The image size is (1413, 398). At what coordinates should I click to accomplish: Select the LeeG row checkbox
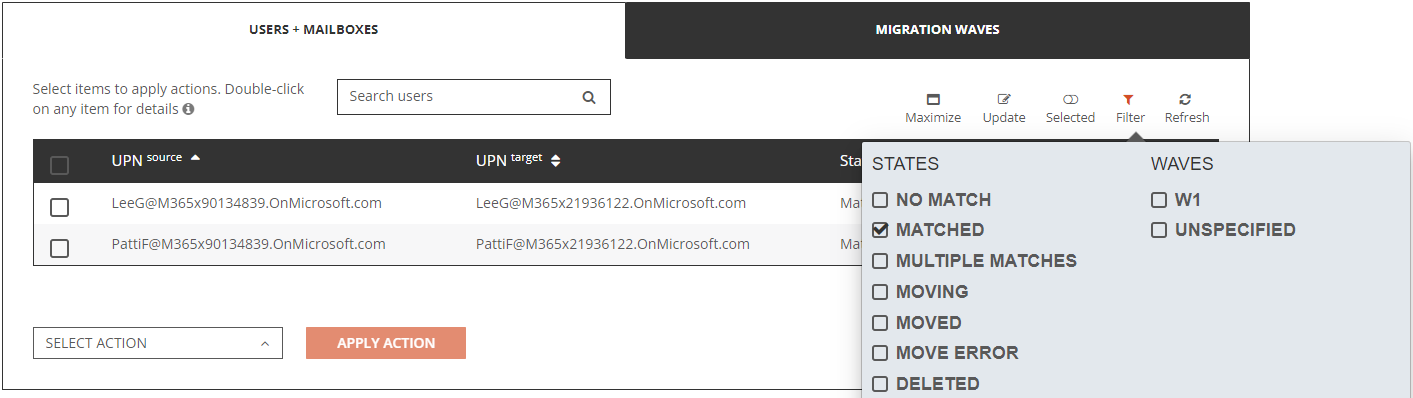59,207
